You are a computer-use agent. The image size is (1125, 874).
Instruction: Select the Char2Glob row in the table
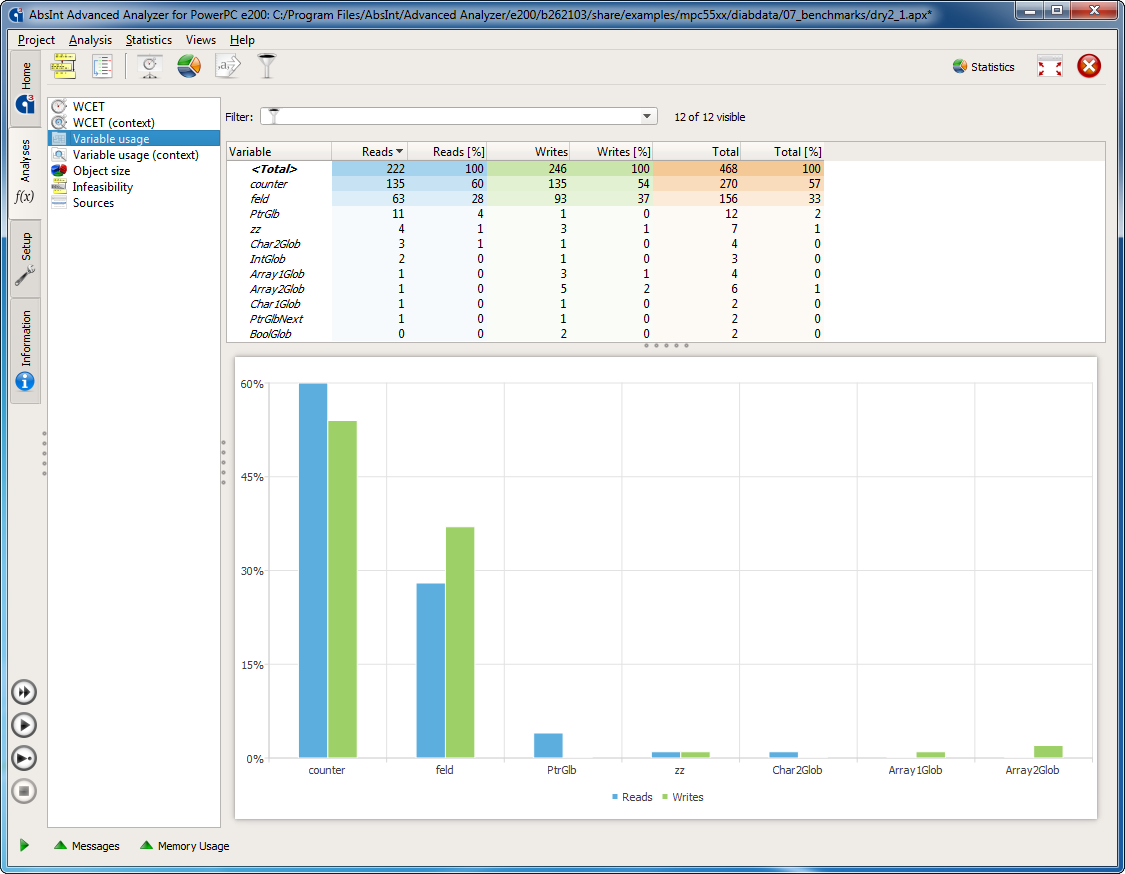click(x=525, y=244)
